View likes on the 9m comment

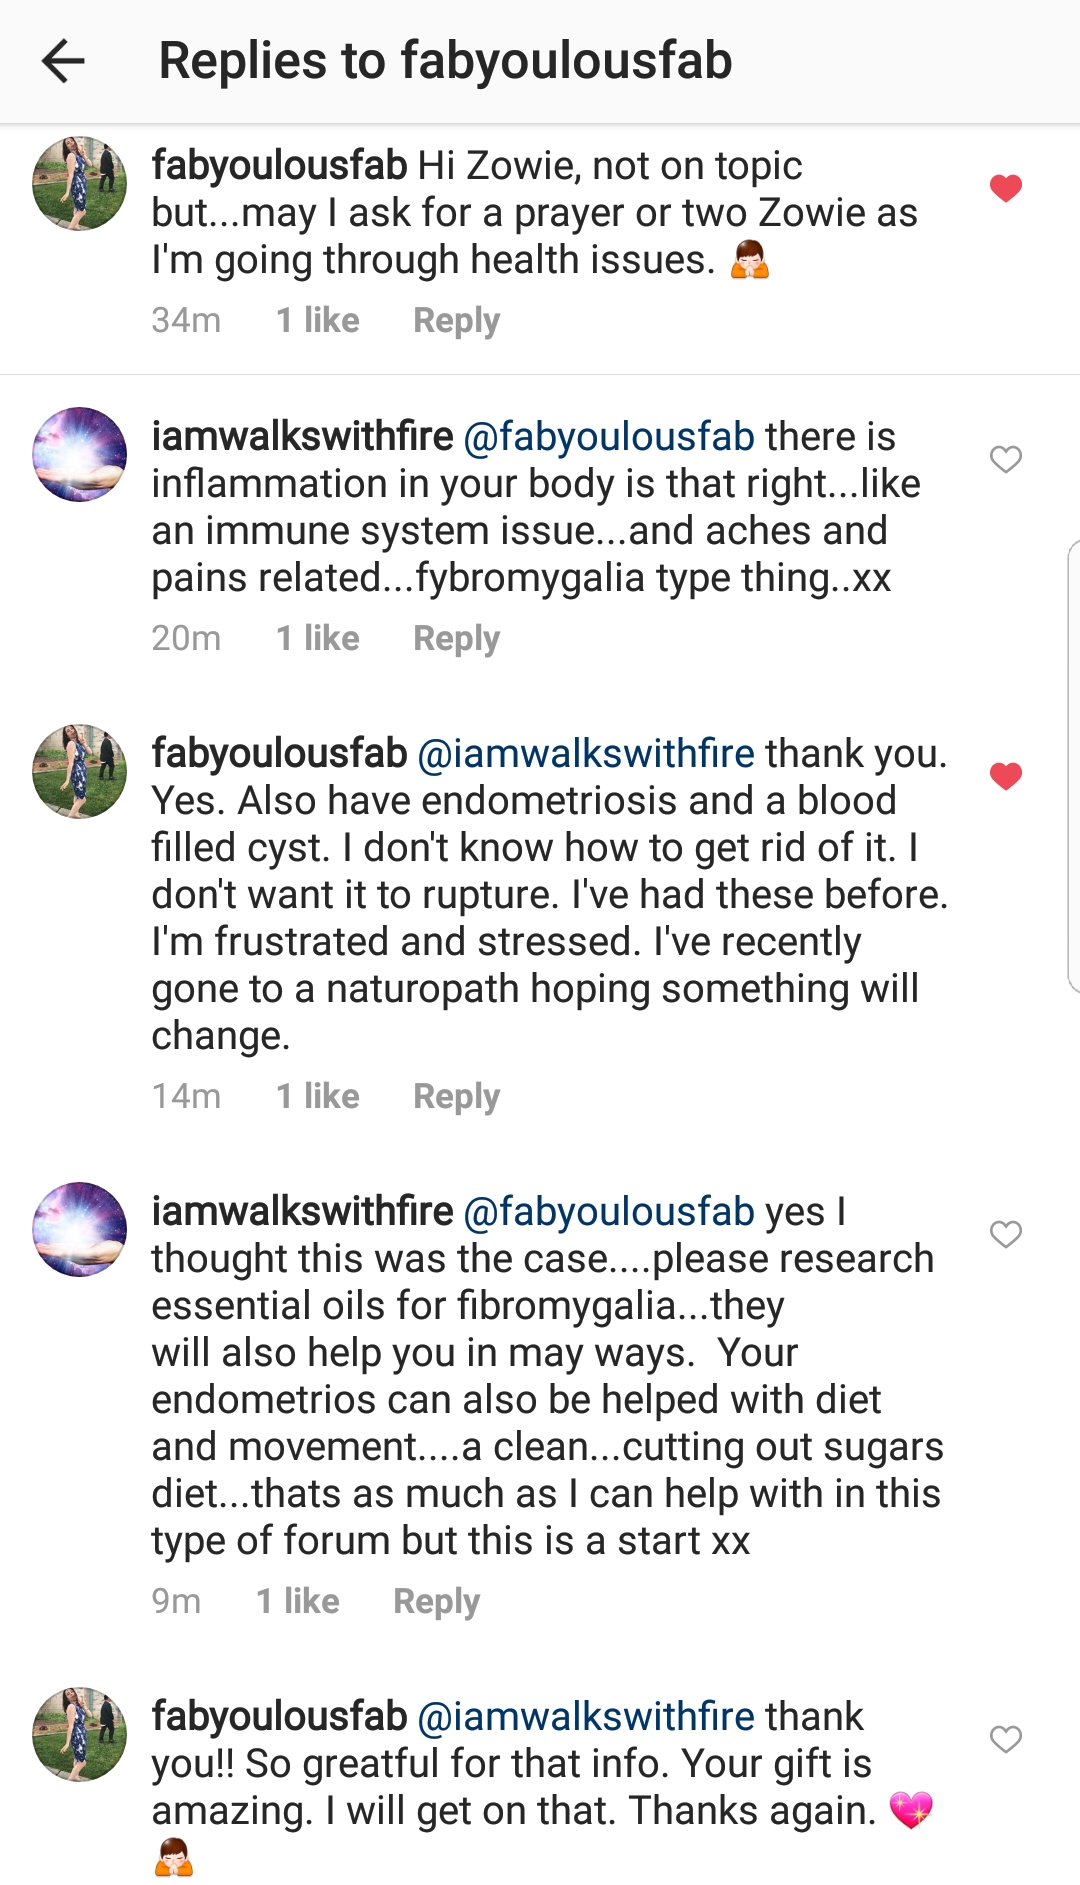point(297,1601)
